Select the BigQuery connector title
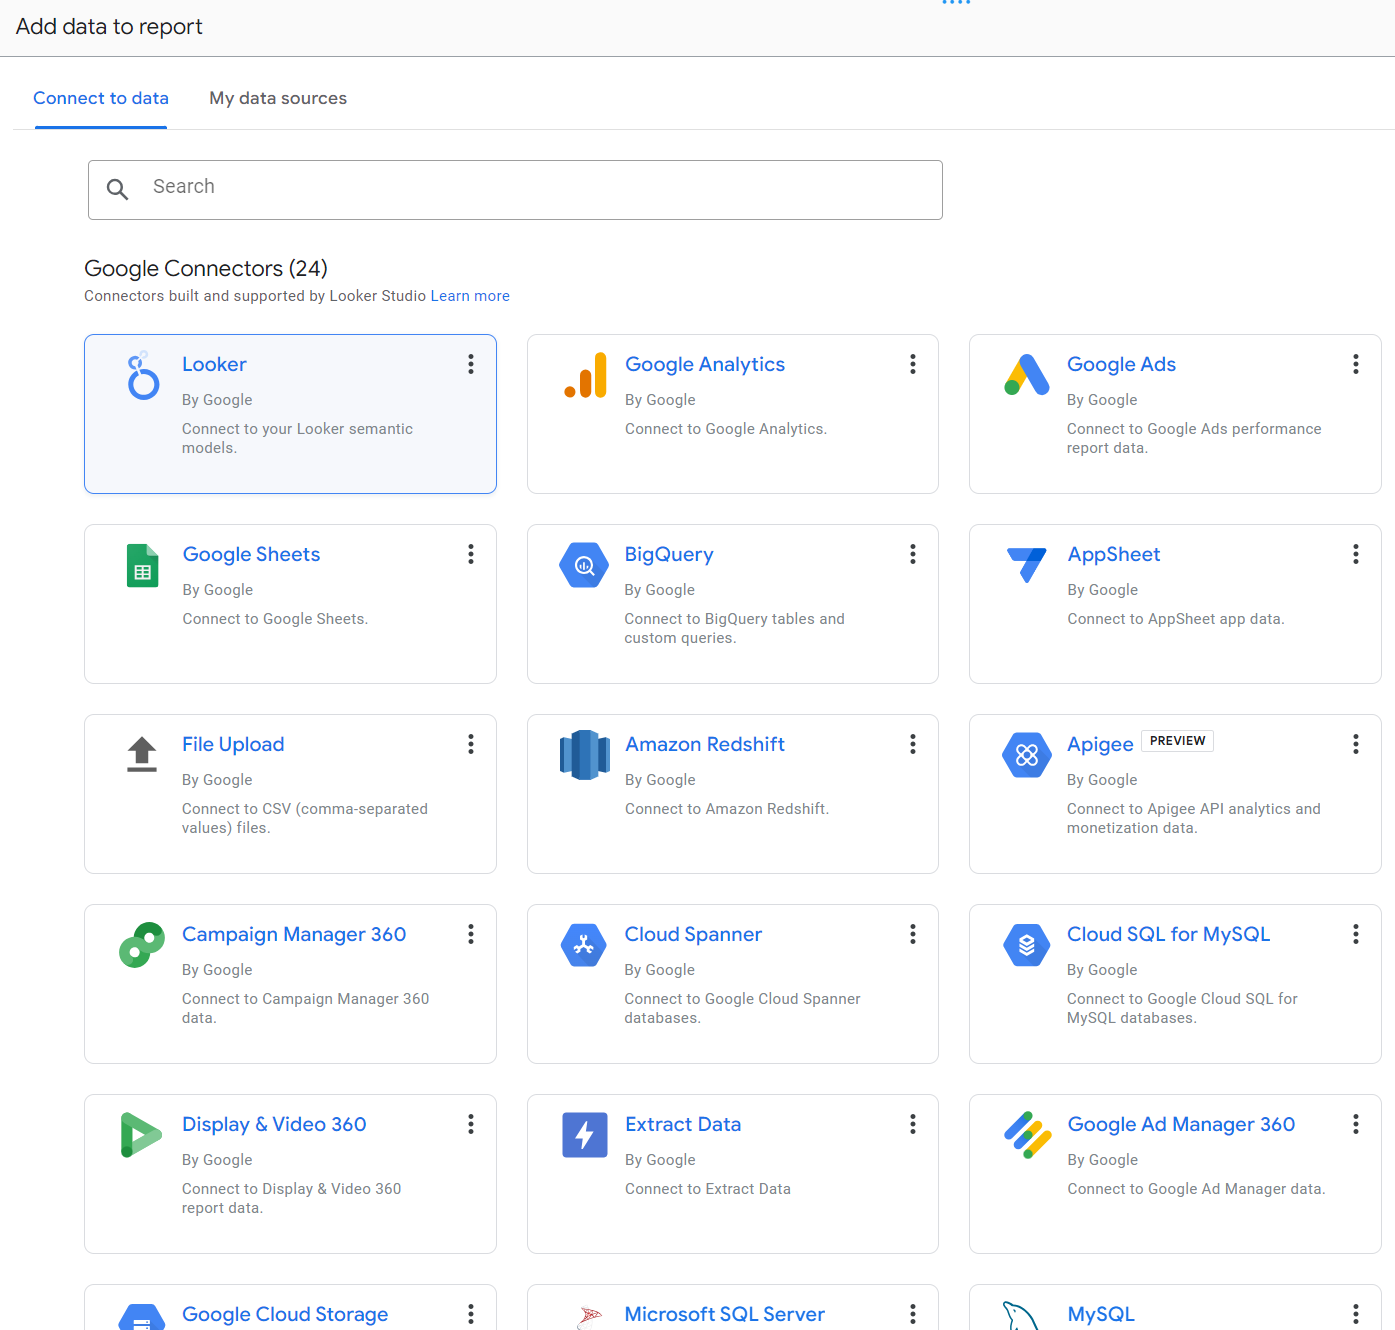 [x=669, y=554]
